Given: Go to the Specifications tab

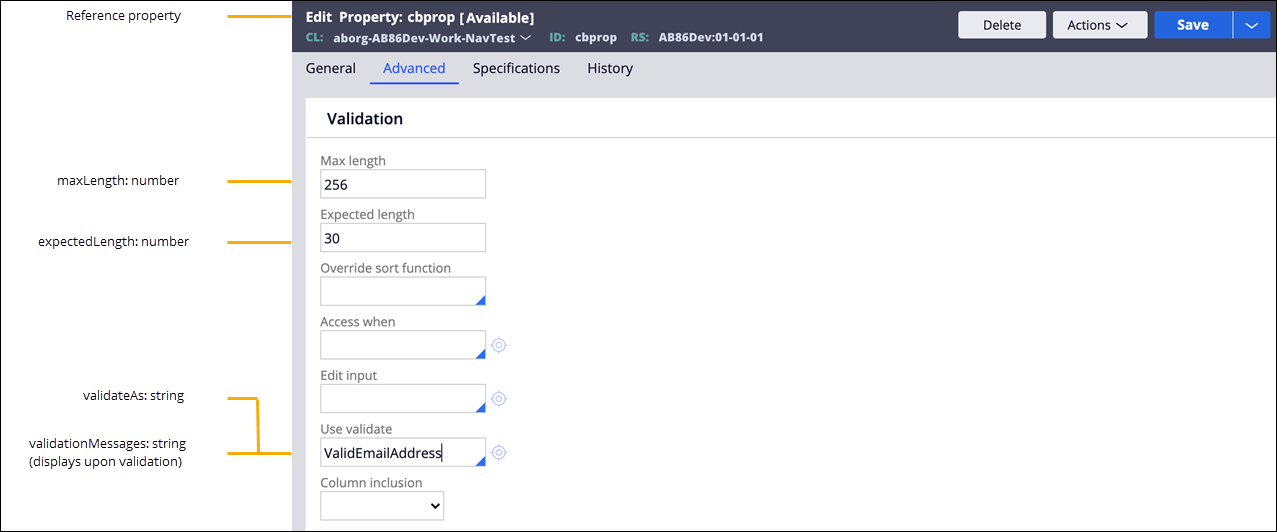Looking at the screenshot, I should point(516,68).
